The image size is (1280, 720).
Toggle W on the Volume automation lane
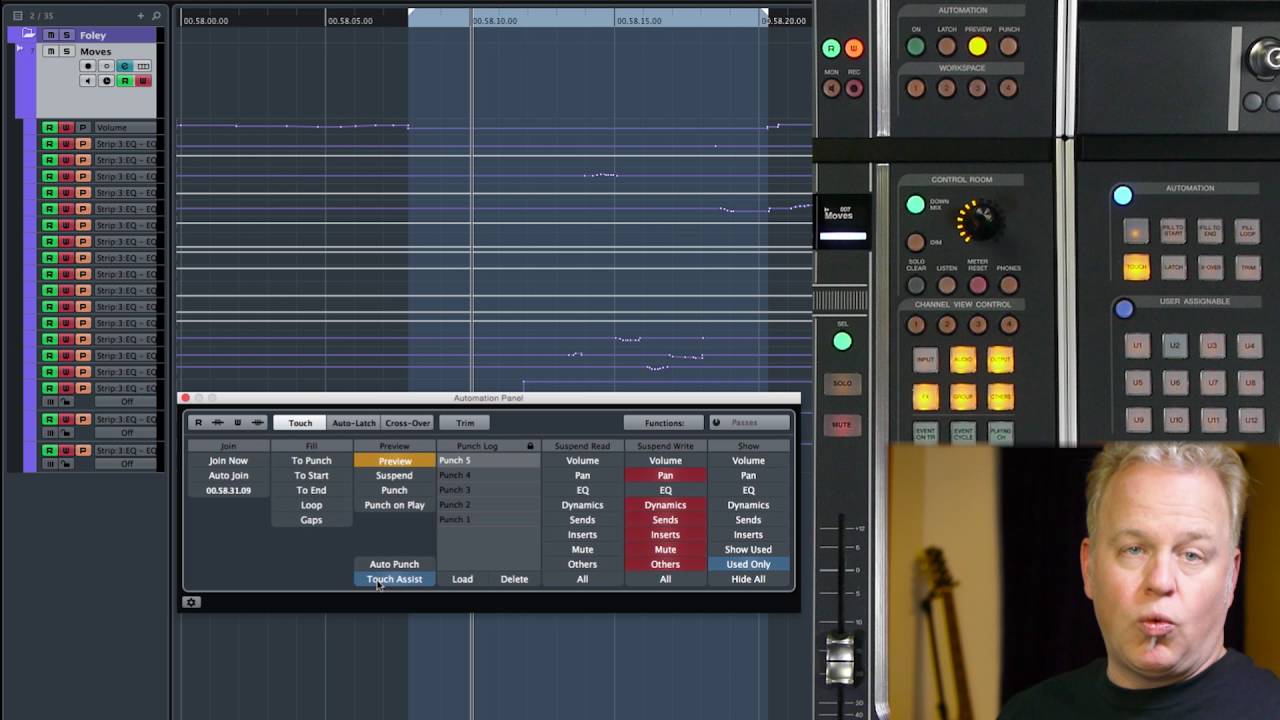(x=66, y=127)
